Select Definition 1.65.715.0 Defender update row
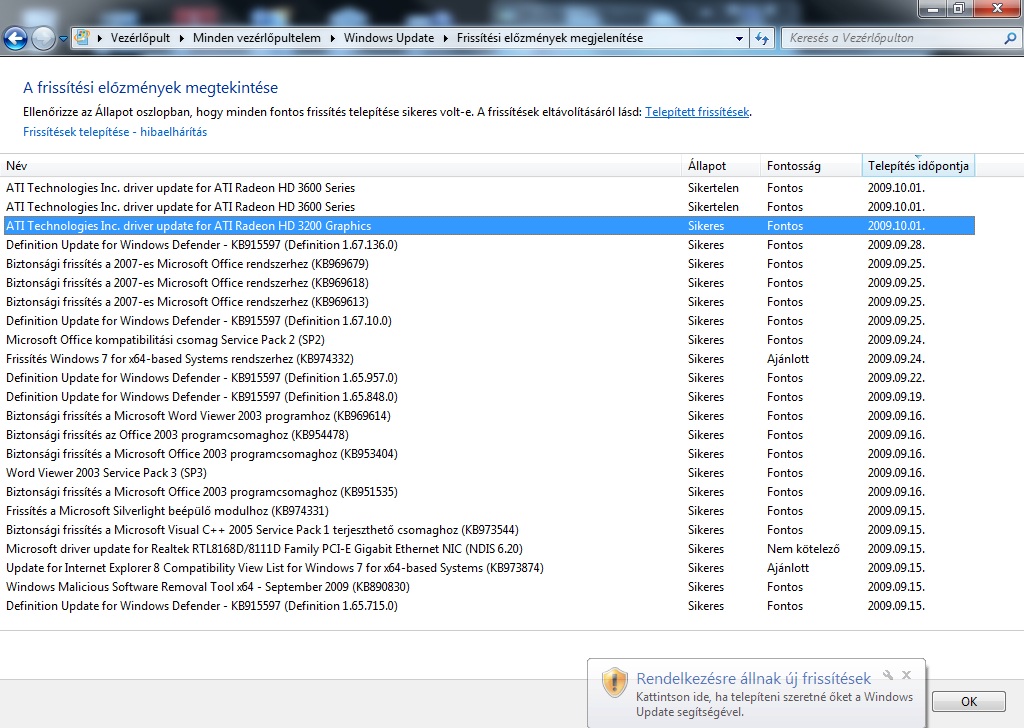The height and width of the screenshot is (728, 1024). point(489,606)
